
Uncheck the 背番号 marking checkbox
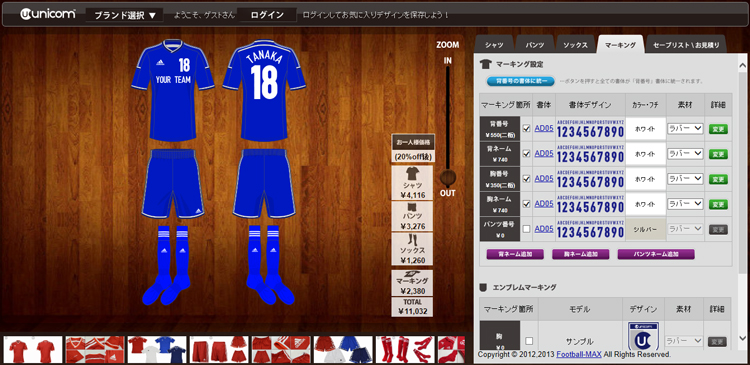click(527, 129)
